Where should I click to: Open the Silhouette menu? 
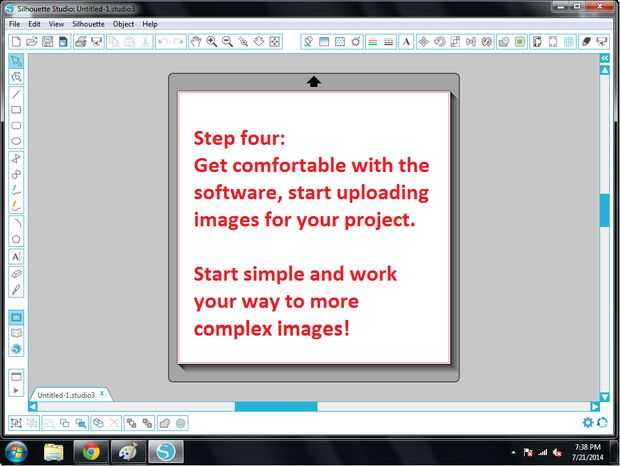tap(88, 24)
